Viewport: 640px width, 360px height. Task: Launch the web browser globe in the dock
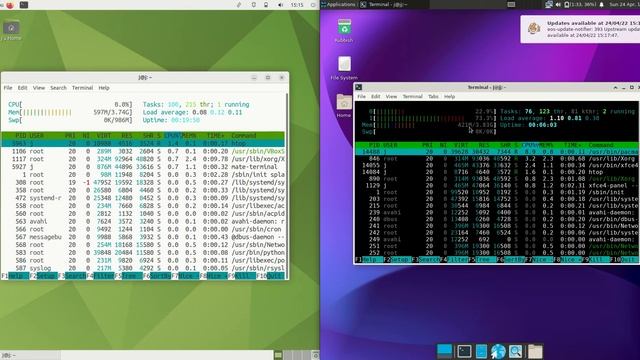tap(498, 351)
